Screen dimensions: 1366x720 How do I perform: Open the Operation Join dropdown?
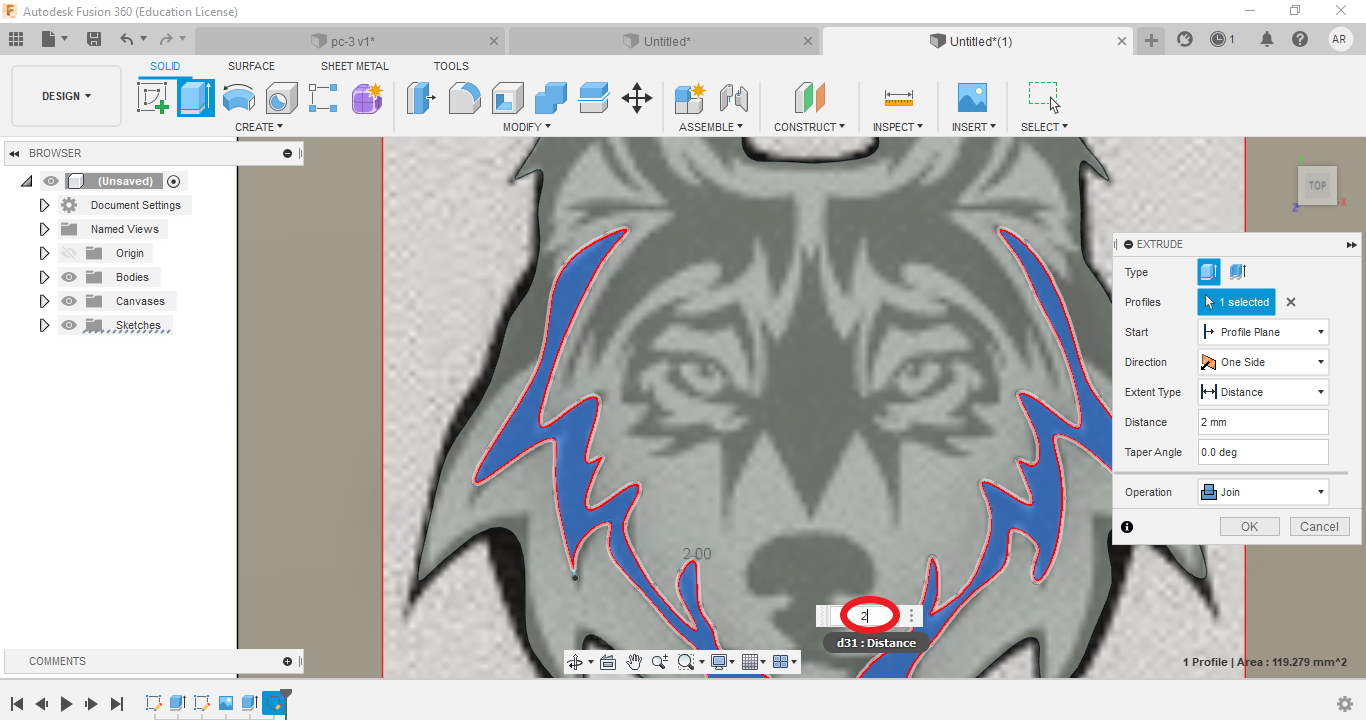coord(1263,492)
